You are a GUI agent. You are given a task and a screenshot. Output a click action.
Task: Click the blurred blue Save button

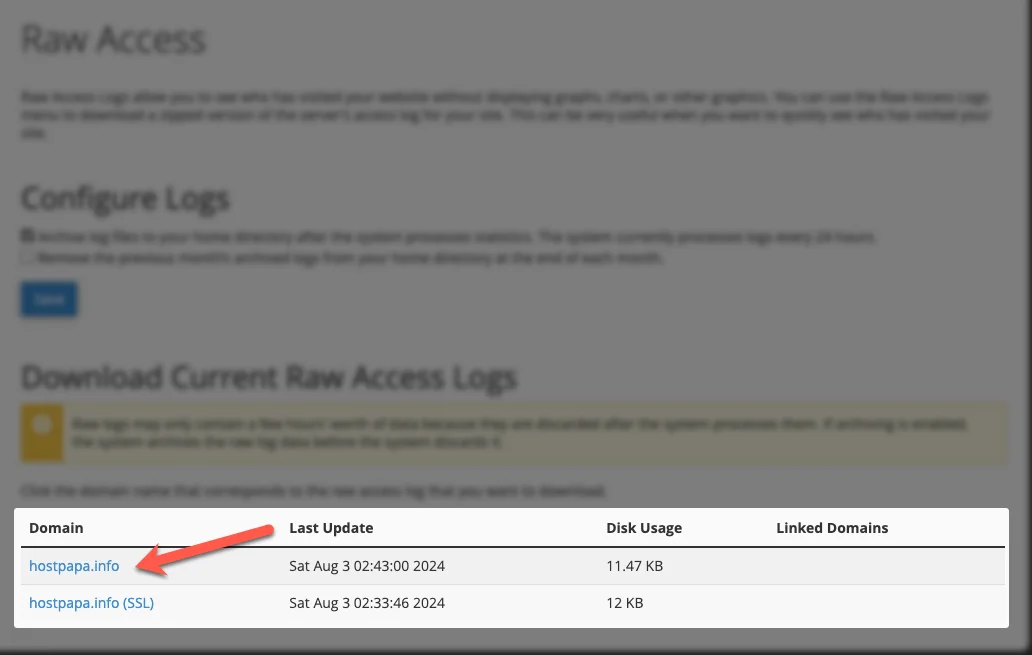click(49, 300)
